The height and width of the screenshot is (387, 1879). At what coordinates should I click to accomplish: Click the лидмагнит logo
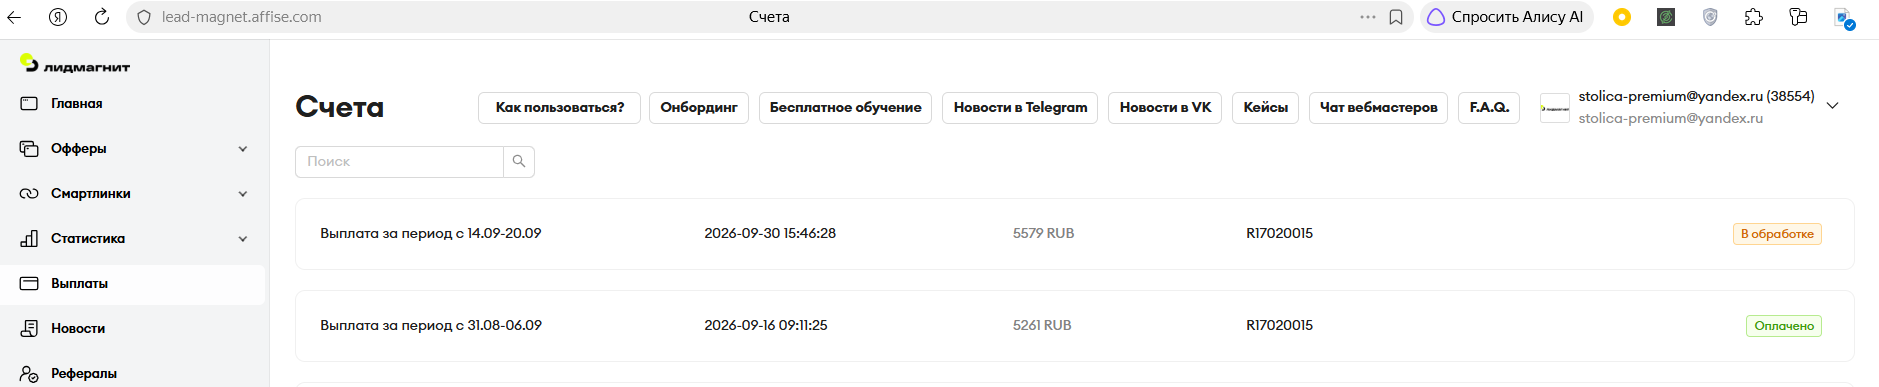[75, 64]
